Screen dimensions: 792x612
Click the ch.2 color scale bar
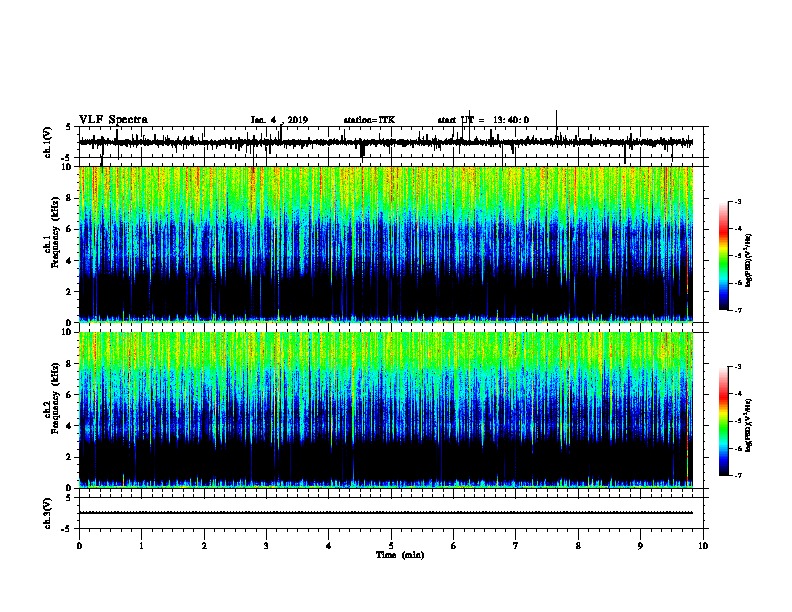(x=723, y=421)
